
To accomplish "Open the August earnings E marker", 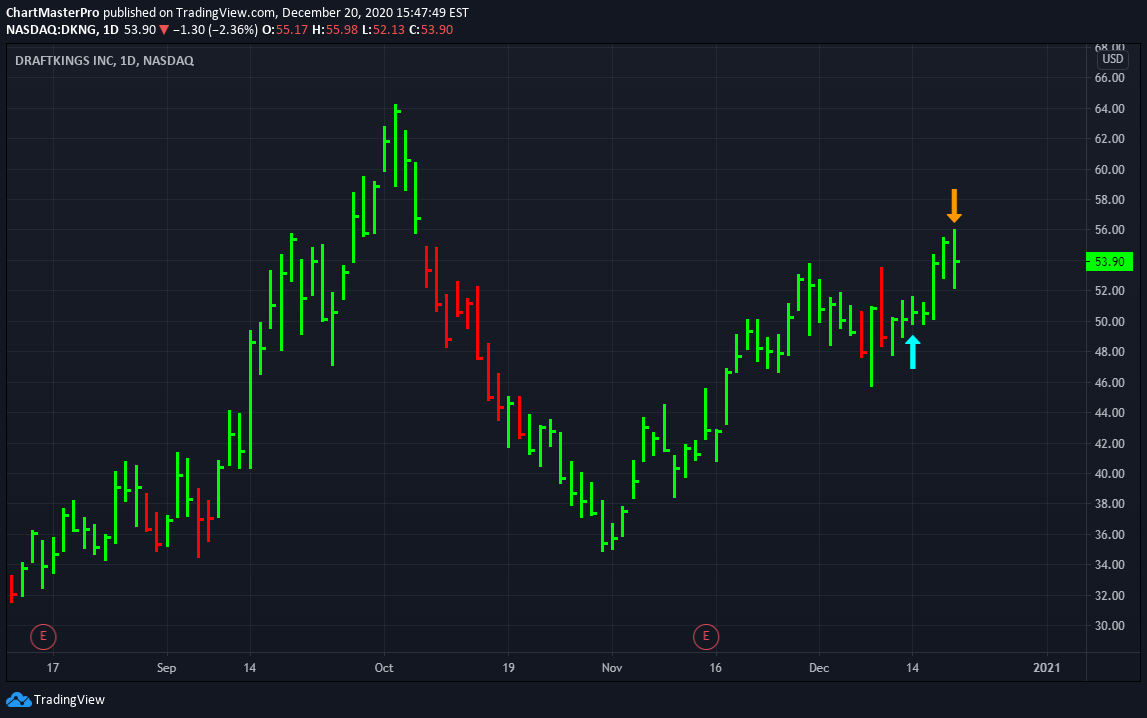I will point(43,636).
